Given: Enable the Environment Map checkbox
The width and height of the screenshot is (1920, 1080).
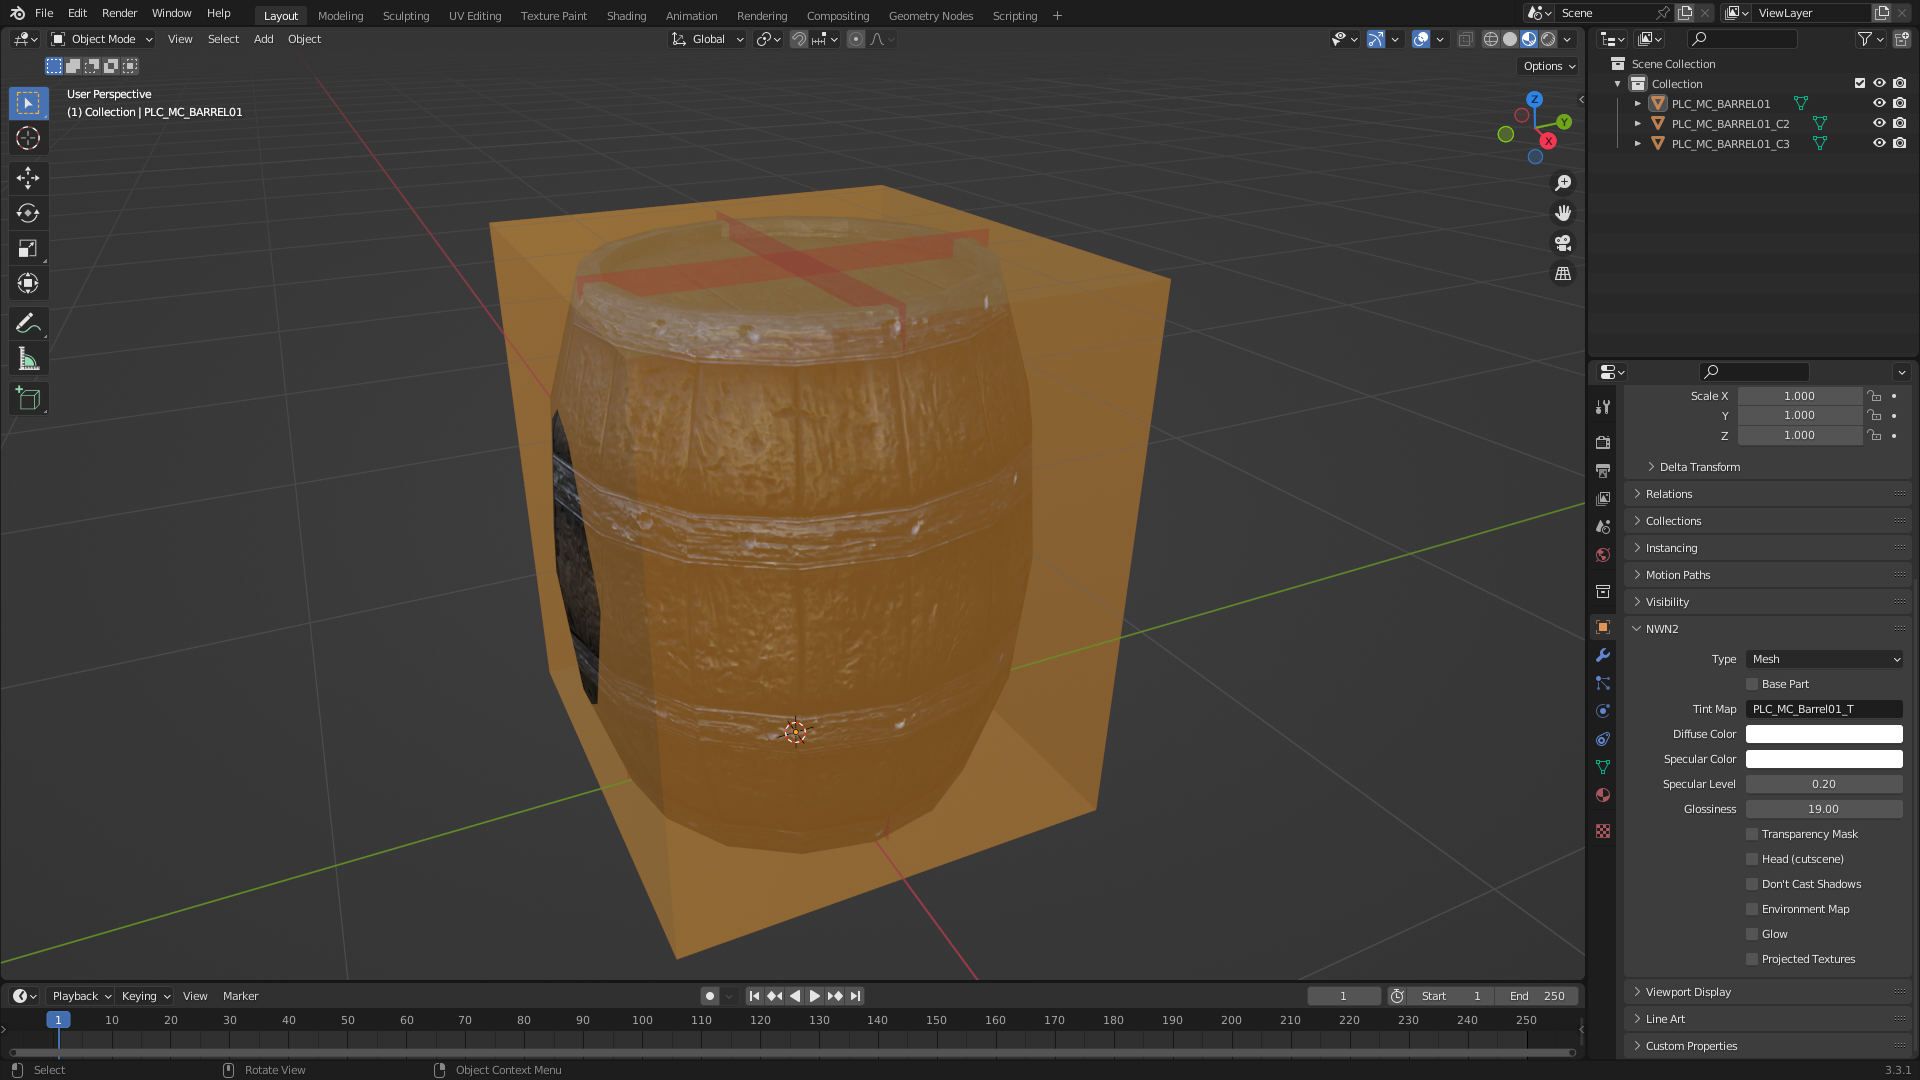Looking at the screenshot, I should click(1752, 909).
